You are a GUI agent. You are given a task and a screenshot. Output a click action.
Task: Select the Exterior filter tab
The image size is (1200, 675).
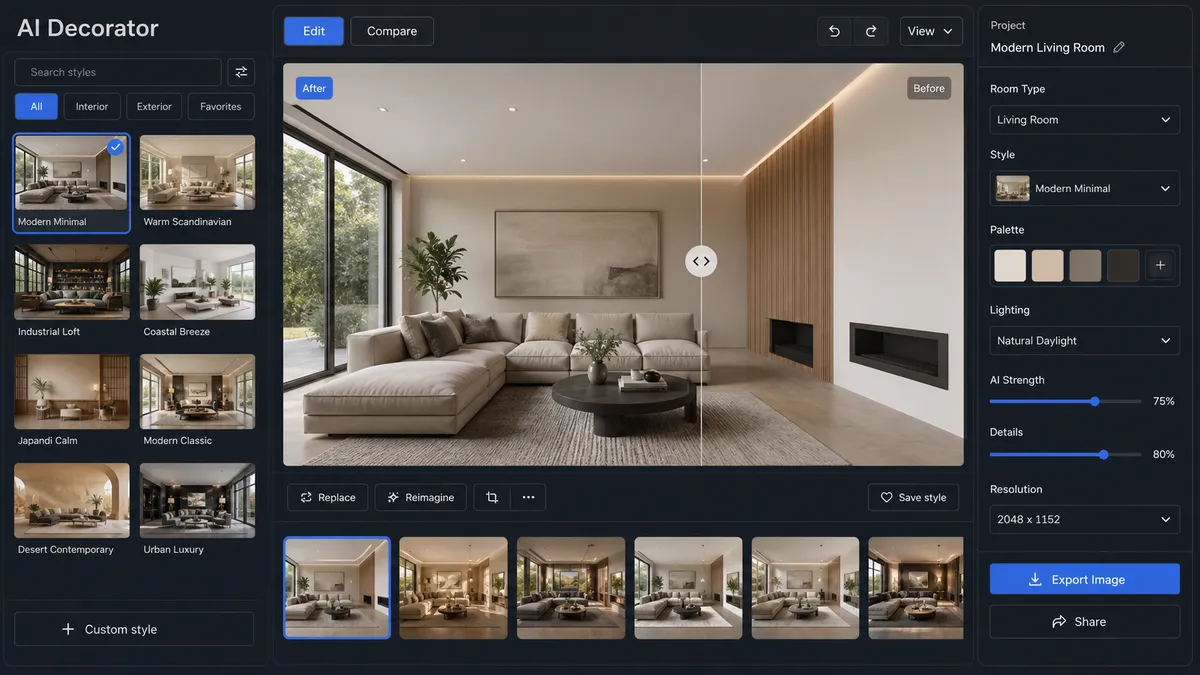point(154,106)
